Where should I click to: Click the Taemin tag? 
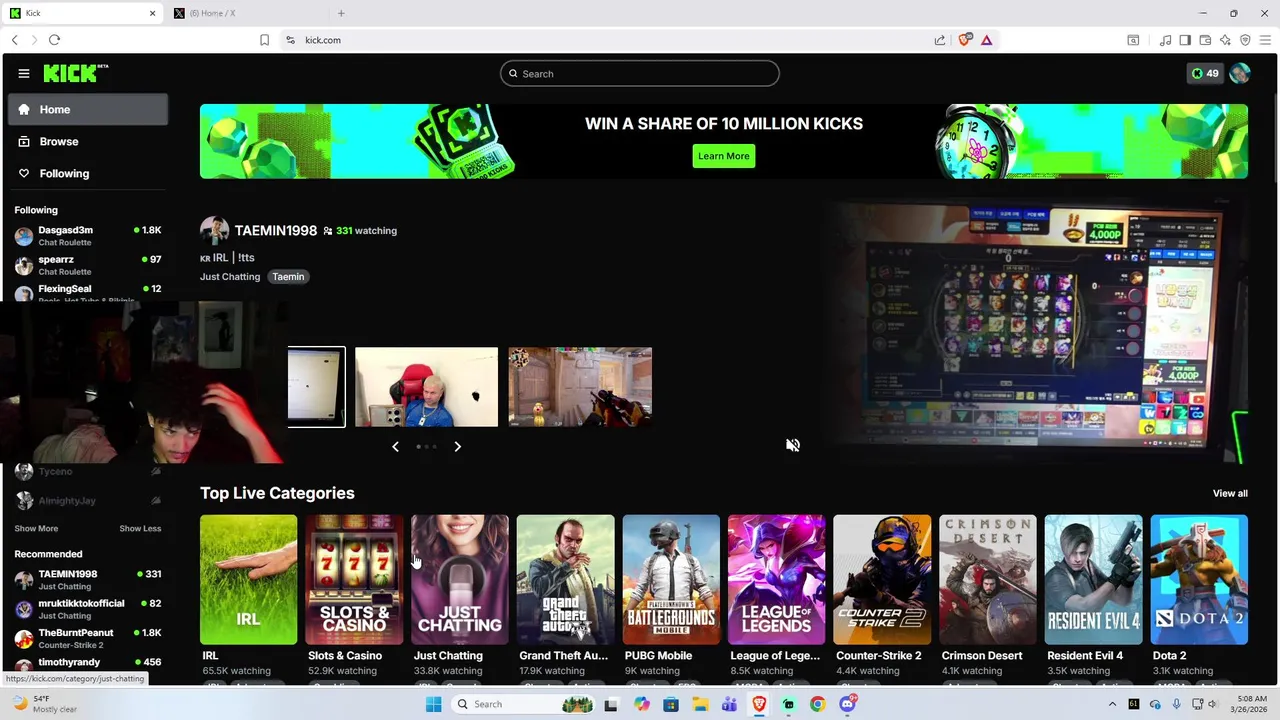288,277
